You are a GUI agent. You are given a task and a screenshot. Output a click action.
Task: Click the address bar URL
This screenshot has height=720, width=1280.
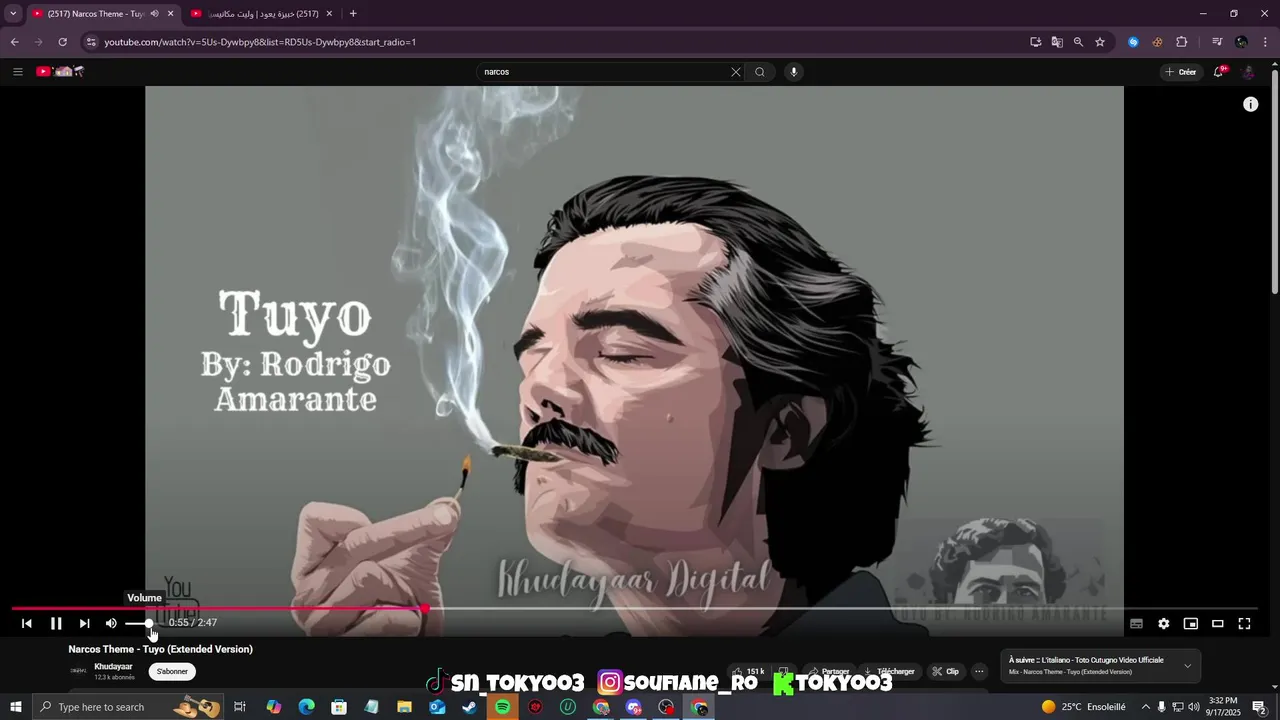point(260,42)
